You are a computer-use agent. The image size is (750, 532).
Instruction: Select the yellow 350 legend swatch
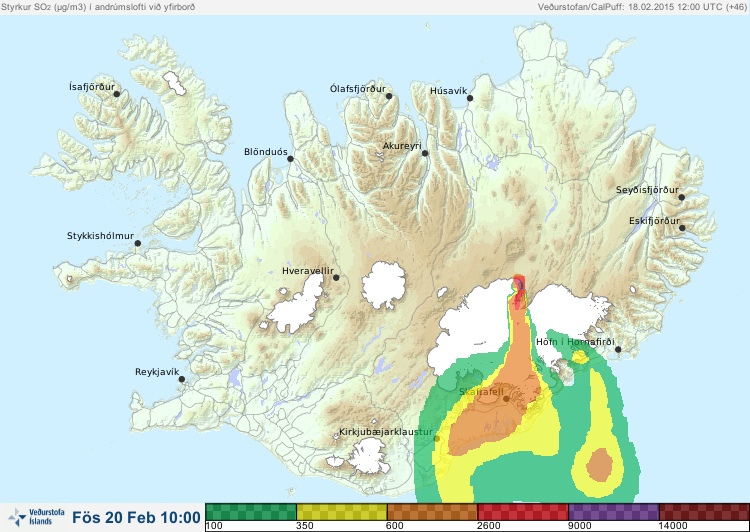point(342,512)
